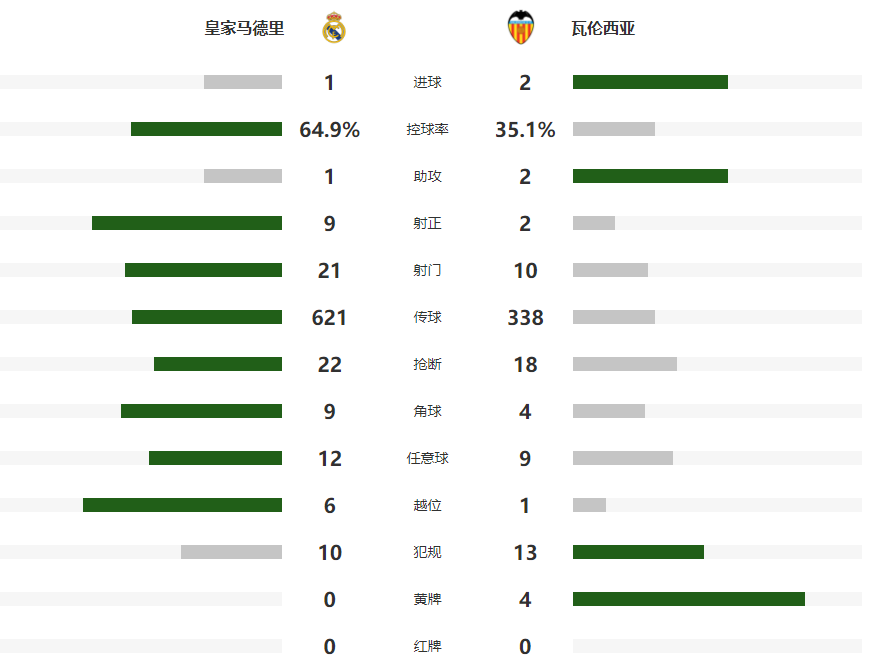Click Real Madrid's corner kicks bar
Image resolution: width=871 pixels, height=659 pixels.
201,411
